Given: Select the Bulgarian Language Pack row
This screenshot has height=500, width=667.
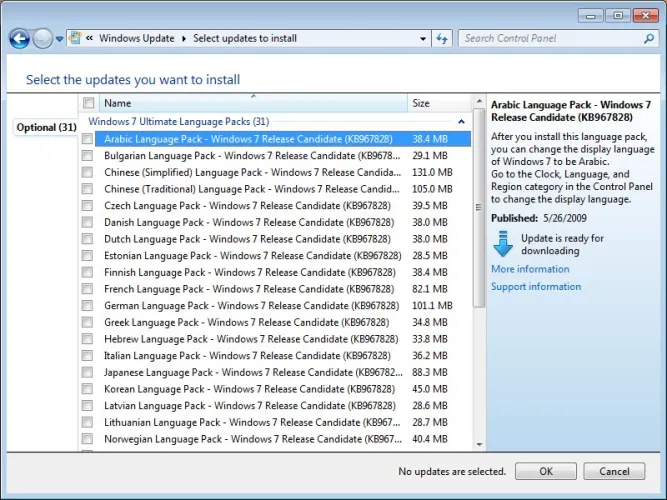Looking at the screenshot, I should [x=283, y=155].
